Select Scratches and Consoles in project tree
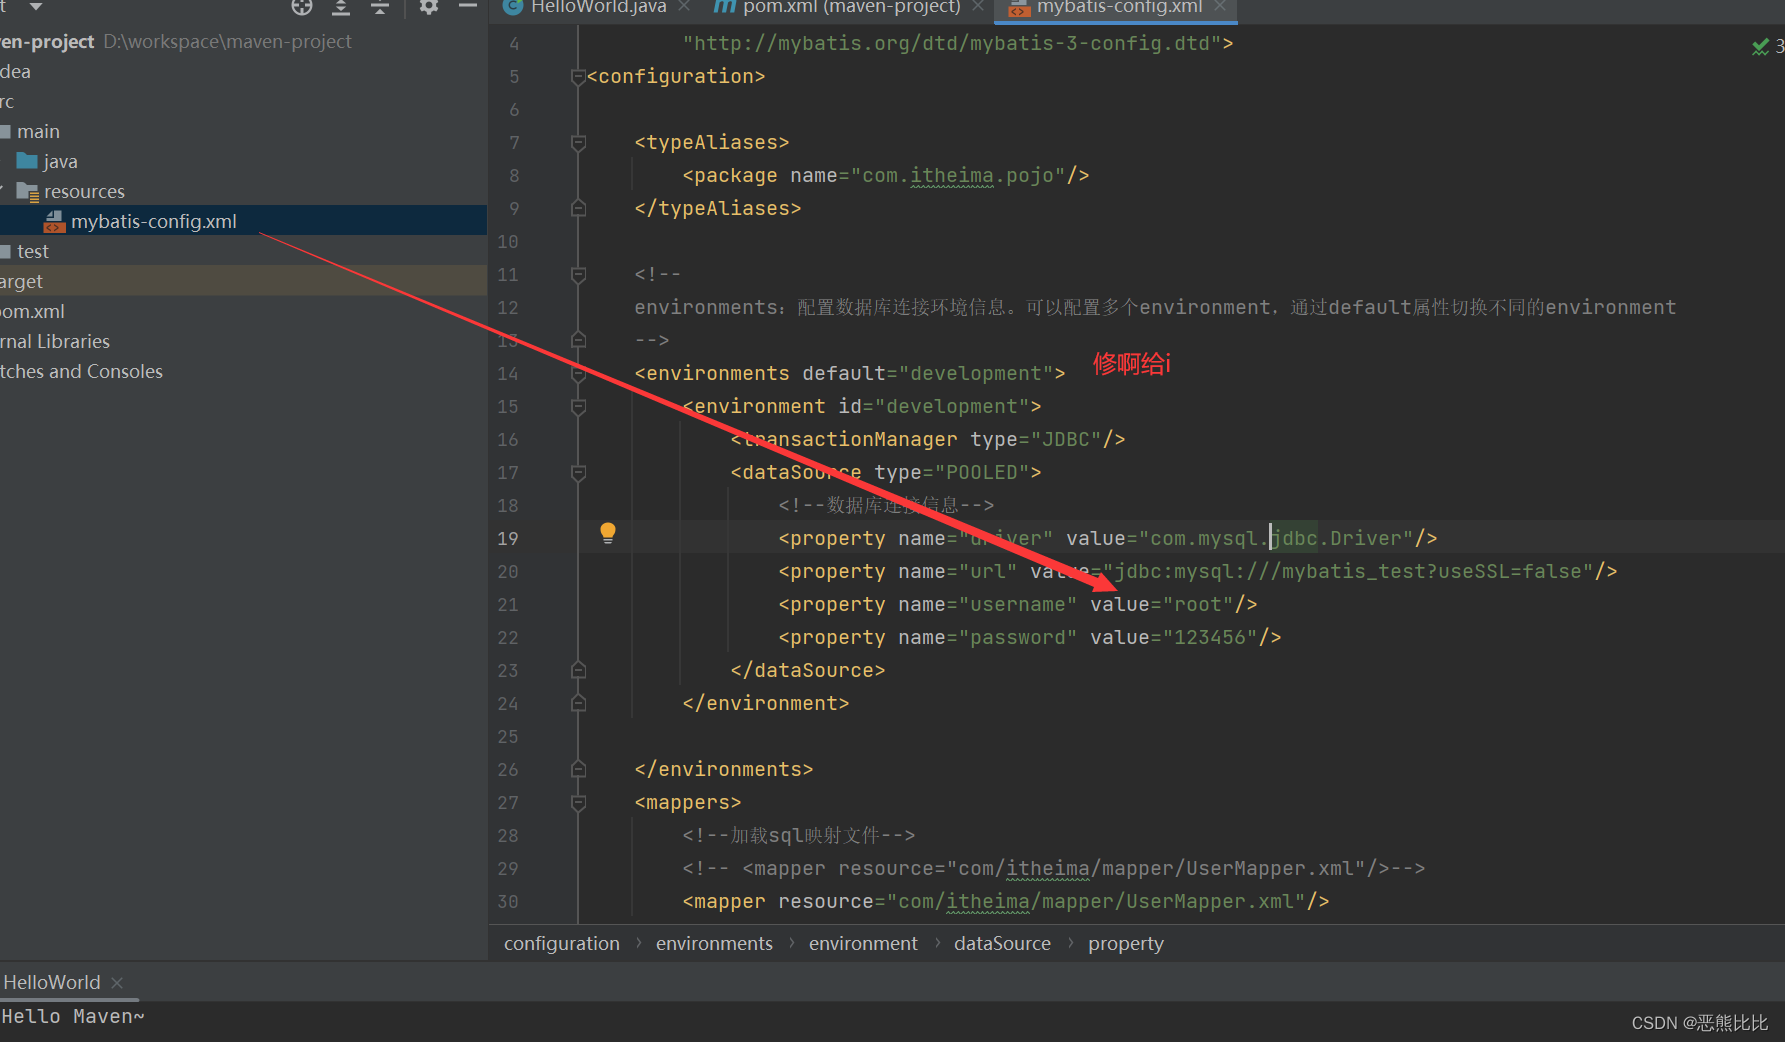This screenshot has height=1042, width=1785. 81,371
